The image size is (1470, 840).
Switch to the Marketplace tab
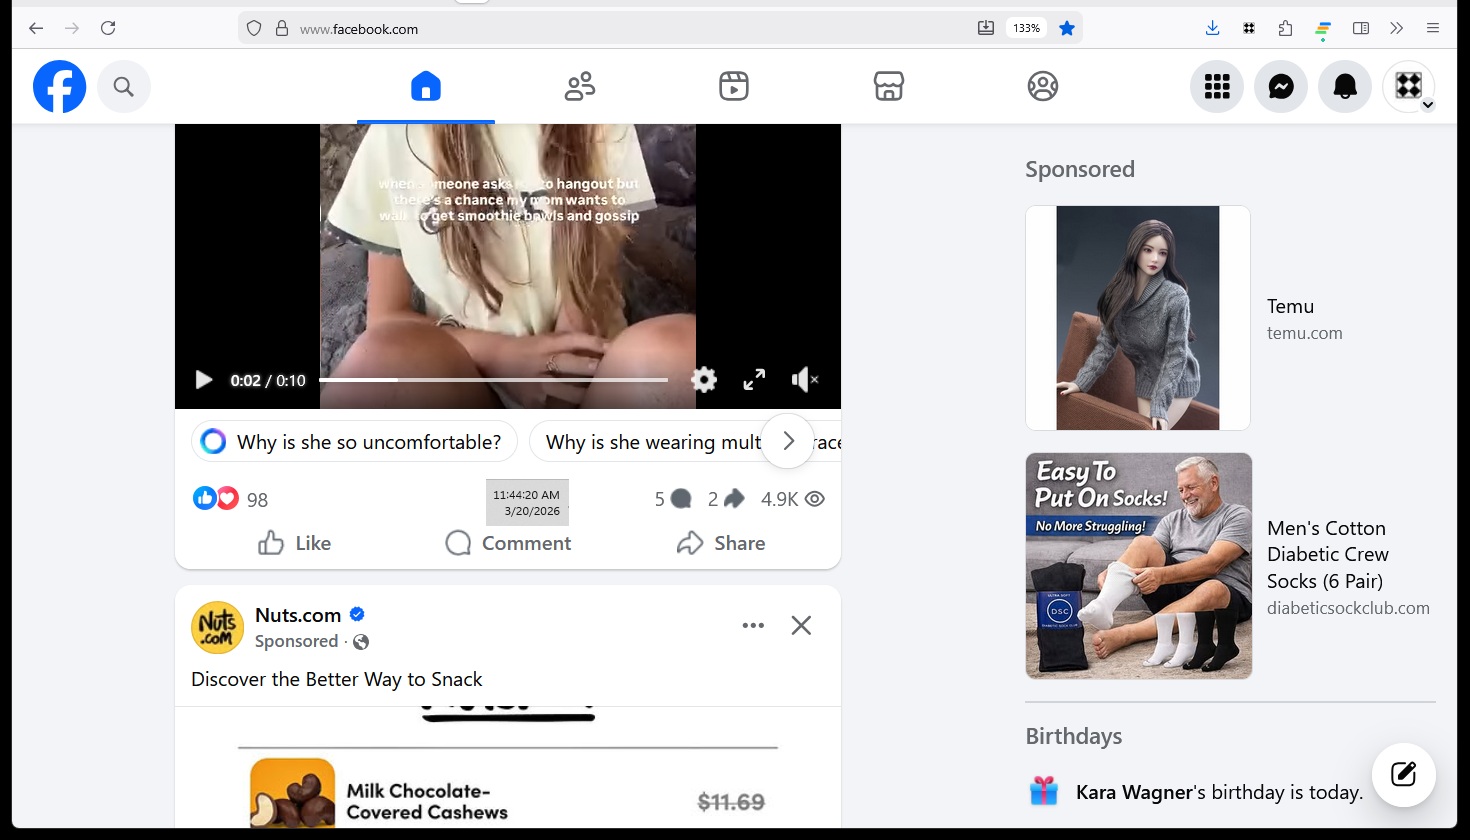pos(888,87)
